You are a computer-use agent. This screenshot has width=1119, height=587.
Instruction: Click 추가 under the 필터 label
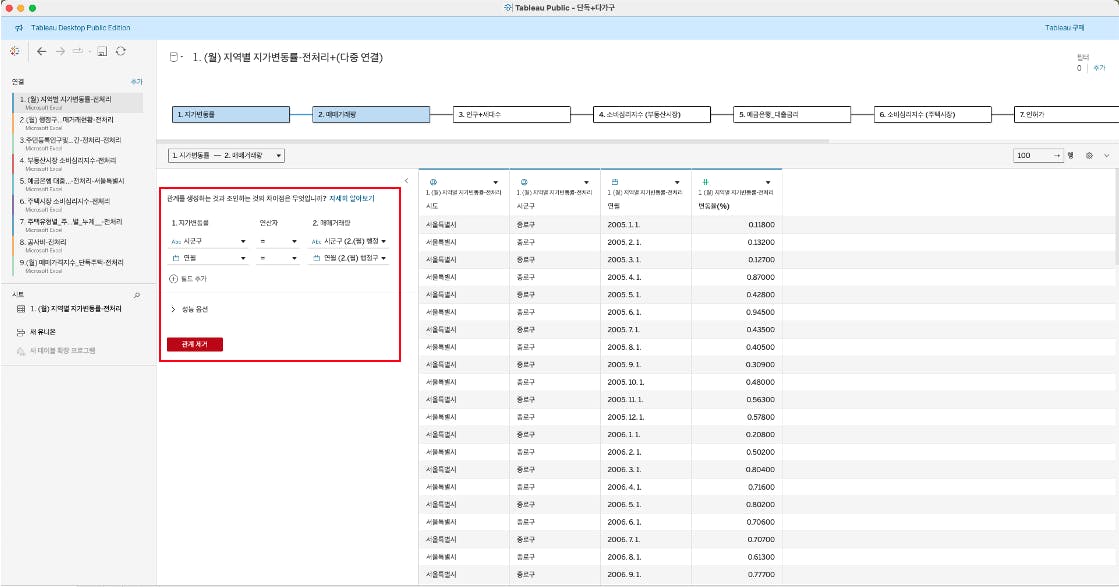1099,68
